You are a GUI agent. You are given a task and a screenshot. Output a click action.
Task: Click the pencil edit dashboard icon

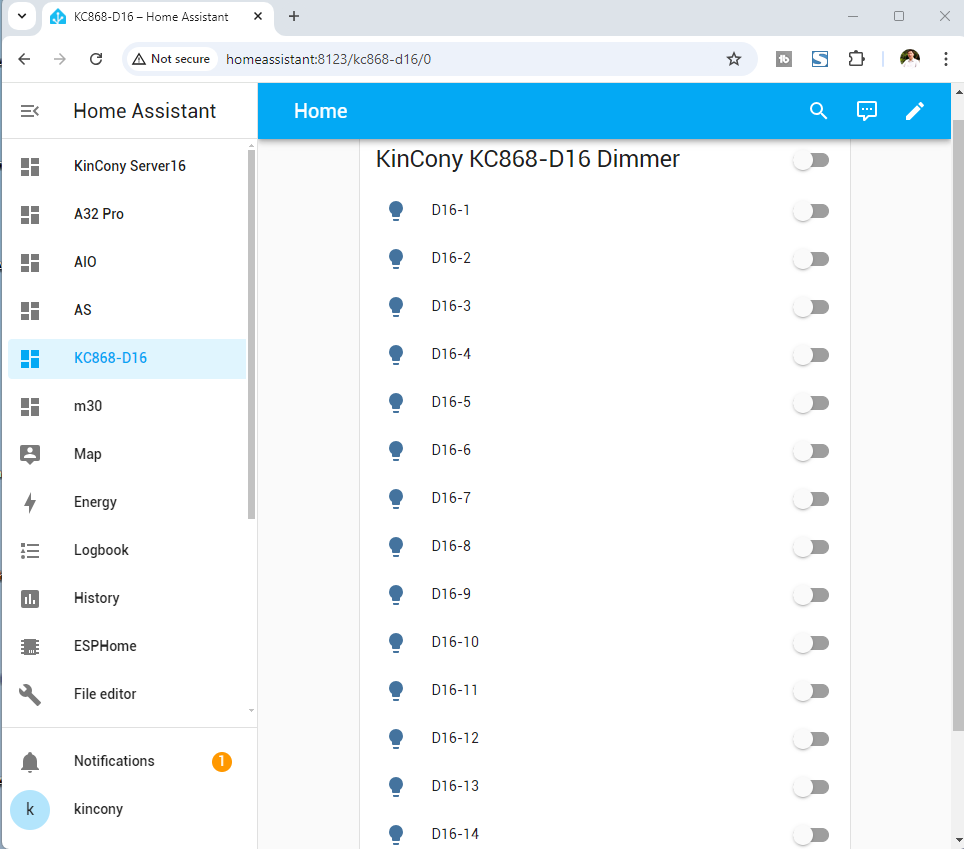pos(915,111)
